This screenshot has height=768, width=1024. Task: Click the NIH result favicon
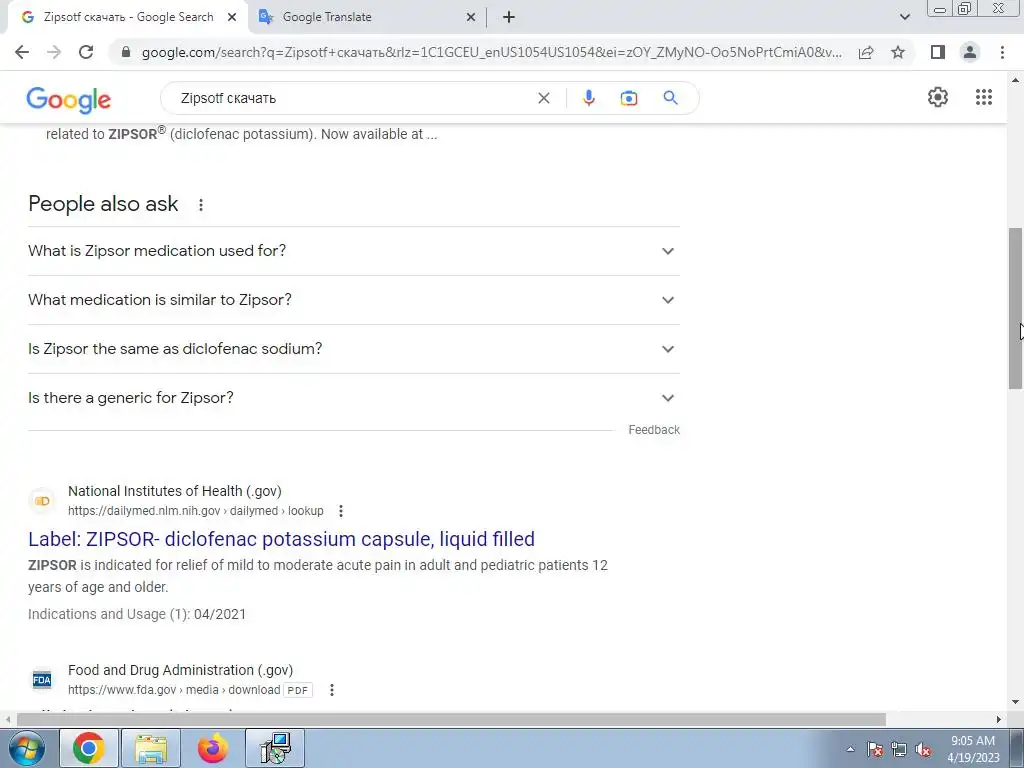click(42, 501)
